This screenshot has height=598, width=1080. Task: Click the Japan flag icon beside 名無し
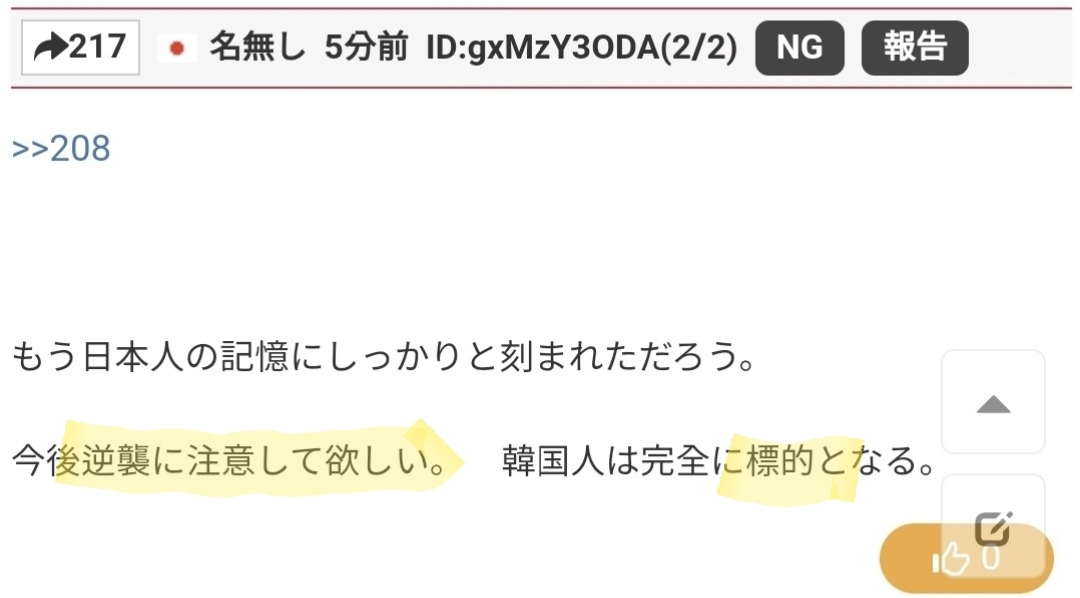pos(177,48)
